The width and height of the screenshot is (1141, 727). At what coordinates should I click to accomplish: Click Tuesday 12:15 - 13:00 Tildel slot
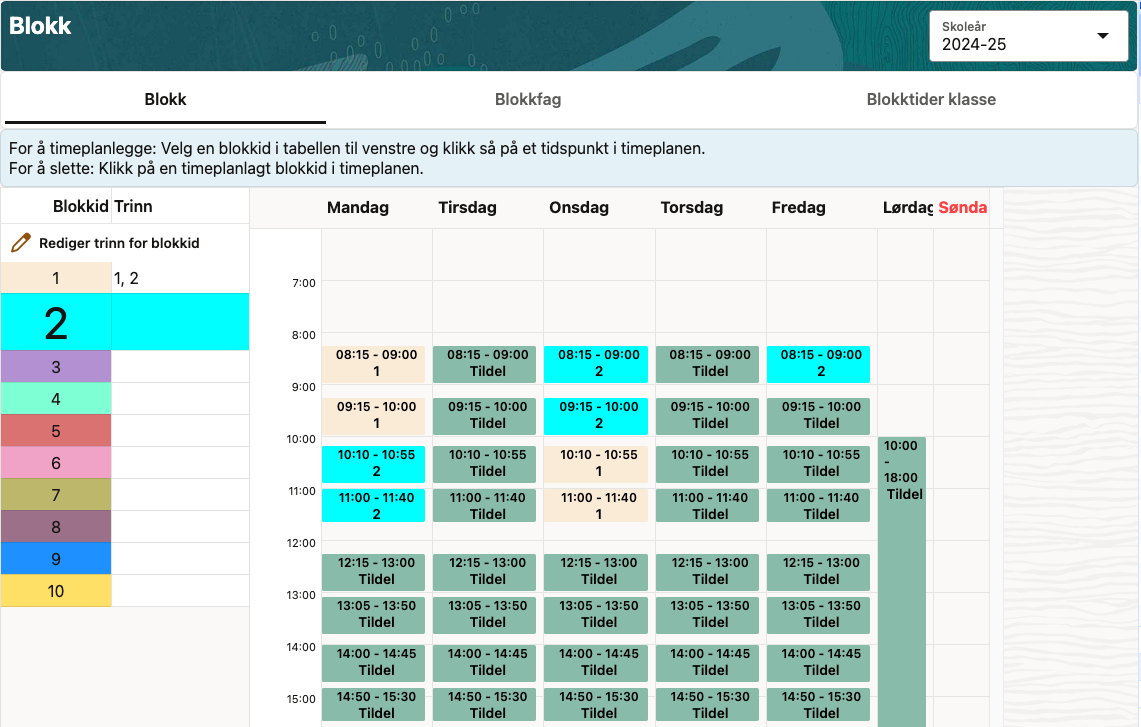(x=488, y=571)
